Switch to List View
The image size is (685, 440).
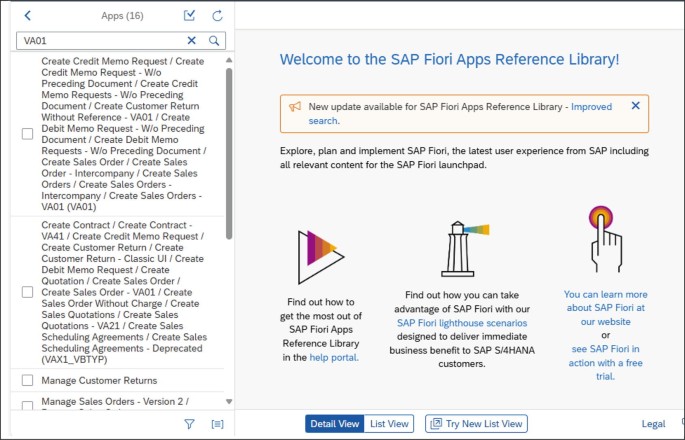pos(389,424)
